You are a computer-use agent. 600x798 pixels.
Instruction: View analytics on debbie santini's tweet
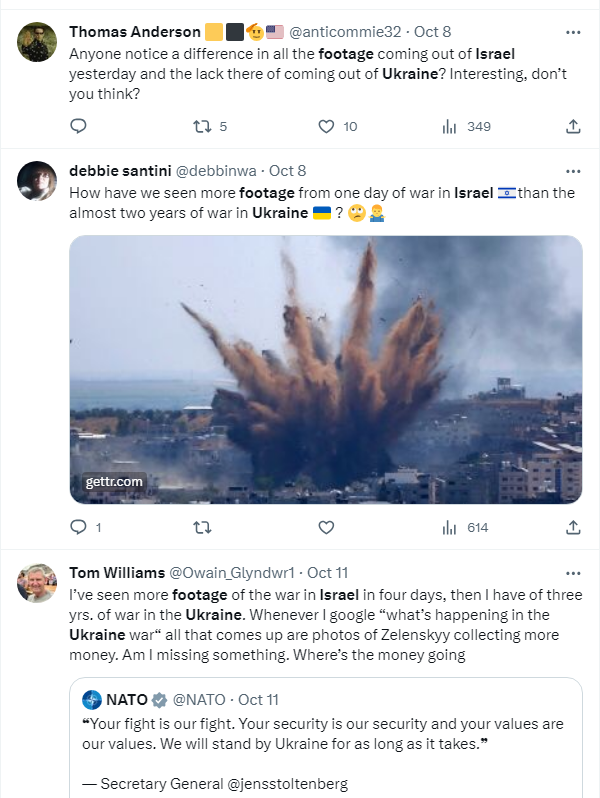coord(450,527)
